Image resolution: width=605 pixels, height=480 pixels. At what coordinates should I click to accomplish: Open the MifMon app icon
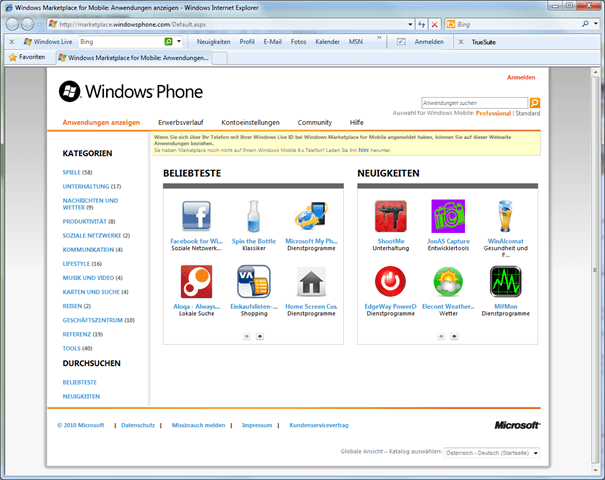505,281
